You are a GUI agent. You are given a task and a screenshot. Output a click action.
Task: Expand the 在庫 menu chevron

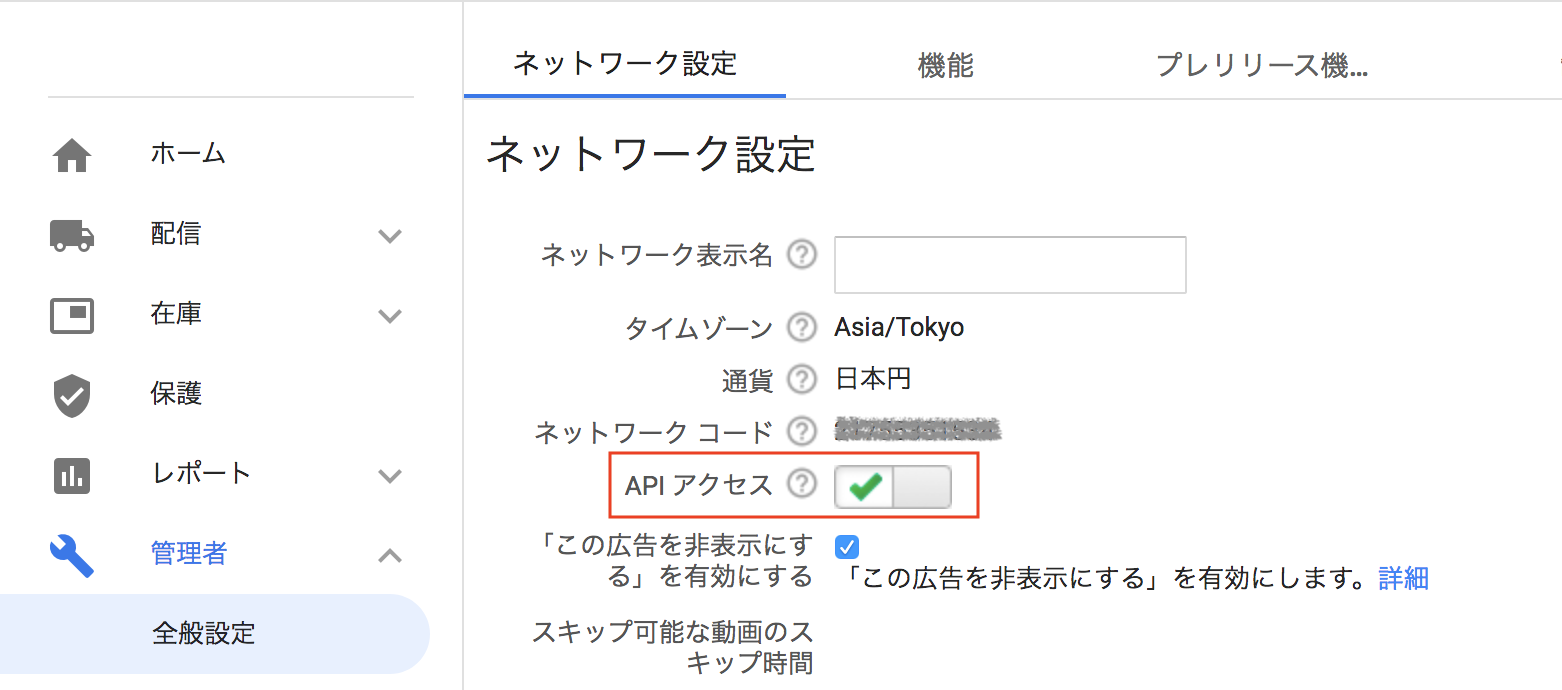pyautogui.click(x=390, y=316)
